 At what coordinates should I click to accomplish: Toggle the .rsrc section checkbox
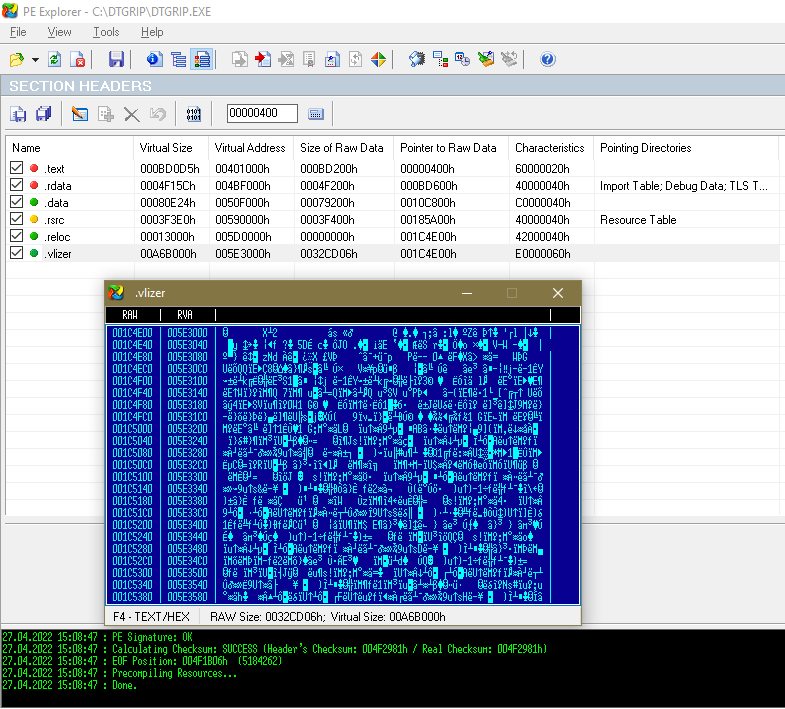pyautogui.click(x=16, y=220)
